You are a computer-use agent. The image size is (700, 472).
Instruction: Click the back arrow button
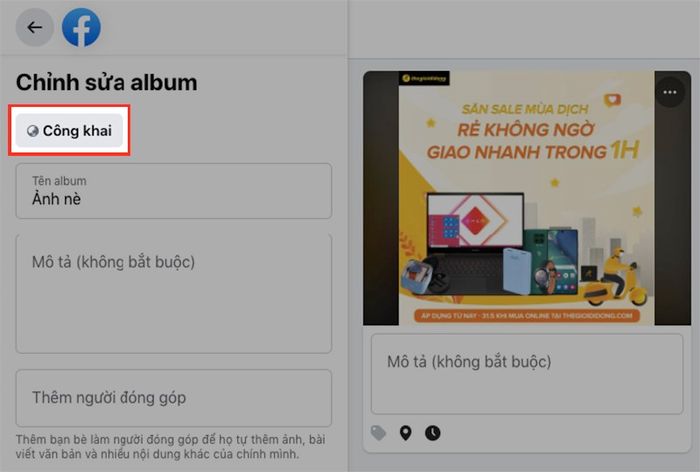[35, 27]
